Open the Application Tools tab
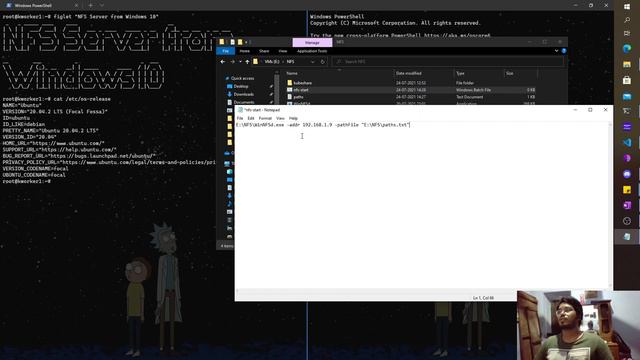Image resolution: width=640 pixels, height=360 pixels. [x=312, y=51]
